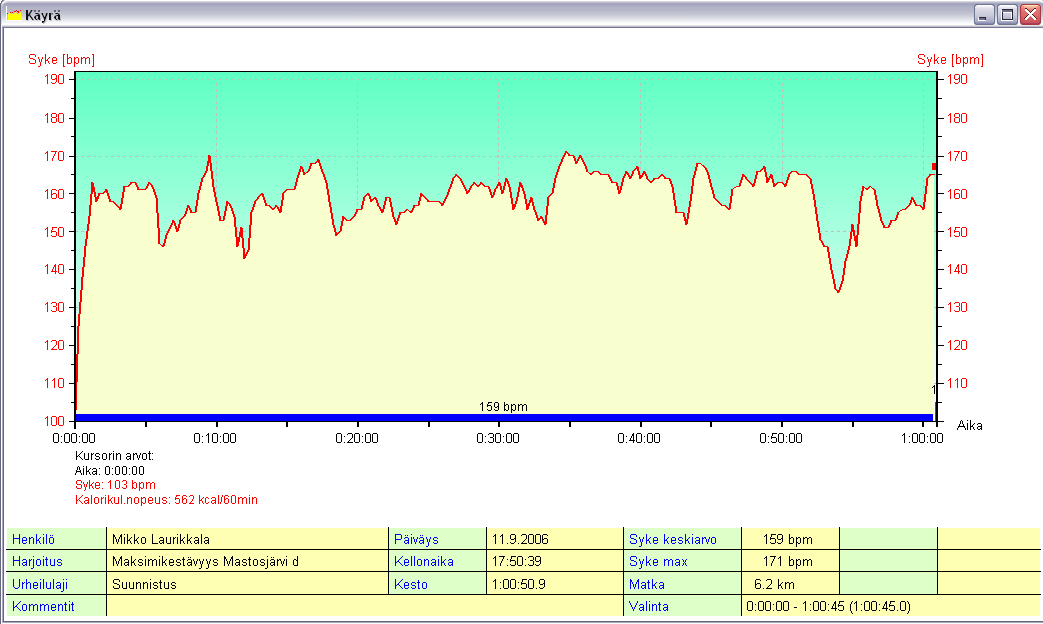Screen dimensions: 1043x624
Task: Click the left Syke [bpm] axis title
Action: click(x=61, y=60)
